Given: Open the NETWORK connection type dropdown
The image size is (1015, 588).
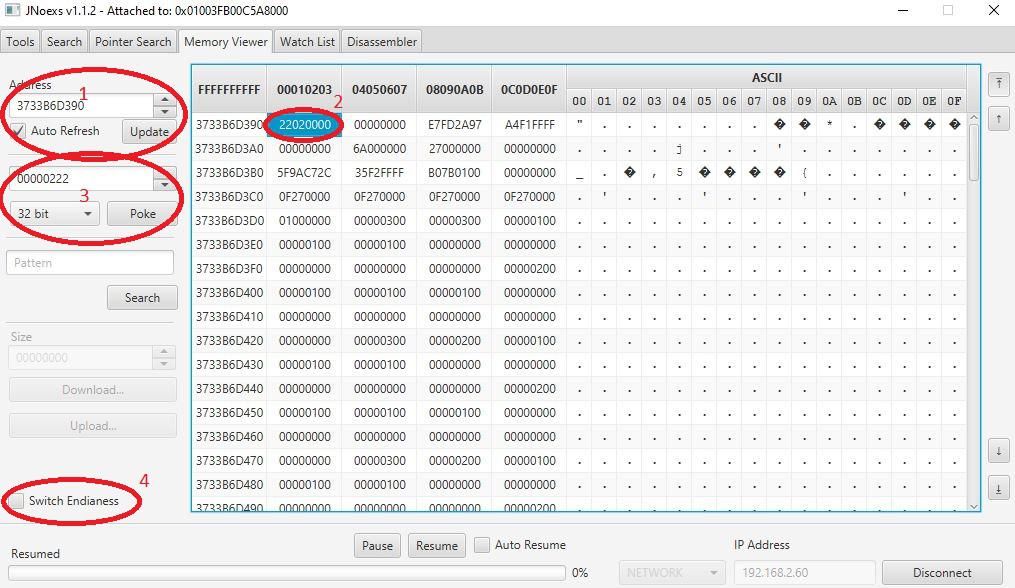Looking at the screenshot, I should point(670,573).
